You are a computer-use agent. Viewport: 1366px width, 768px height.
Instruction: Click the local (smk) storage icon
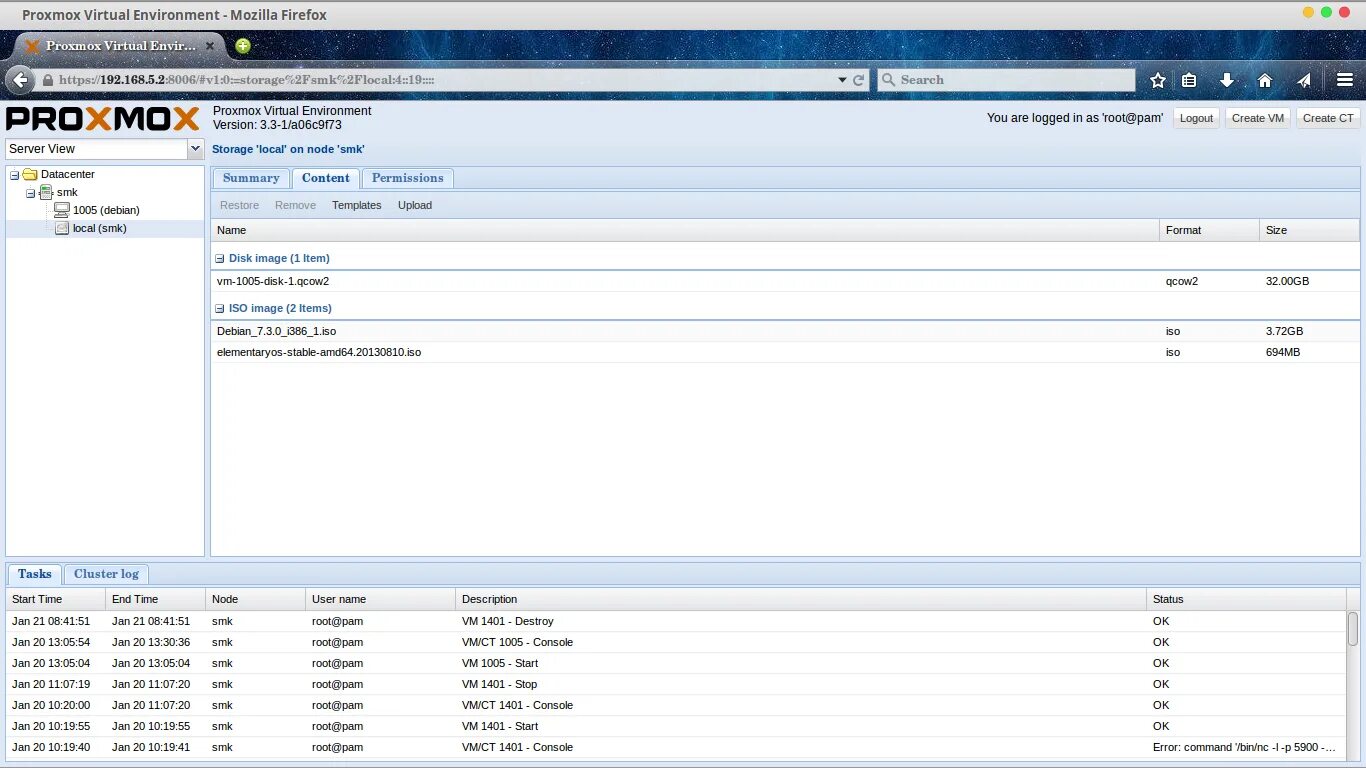(x=62, y=228)
